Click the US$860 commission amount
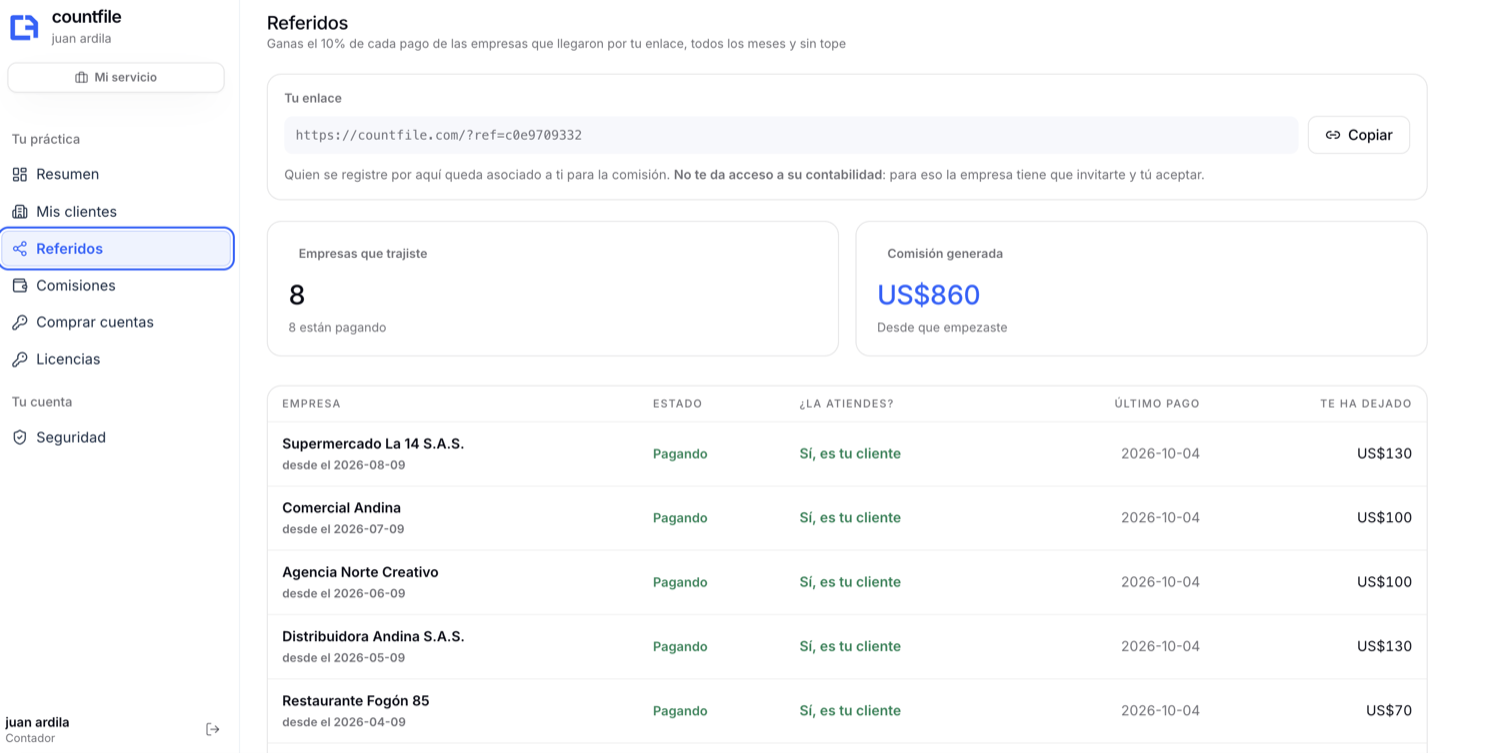 pos(928,295)
